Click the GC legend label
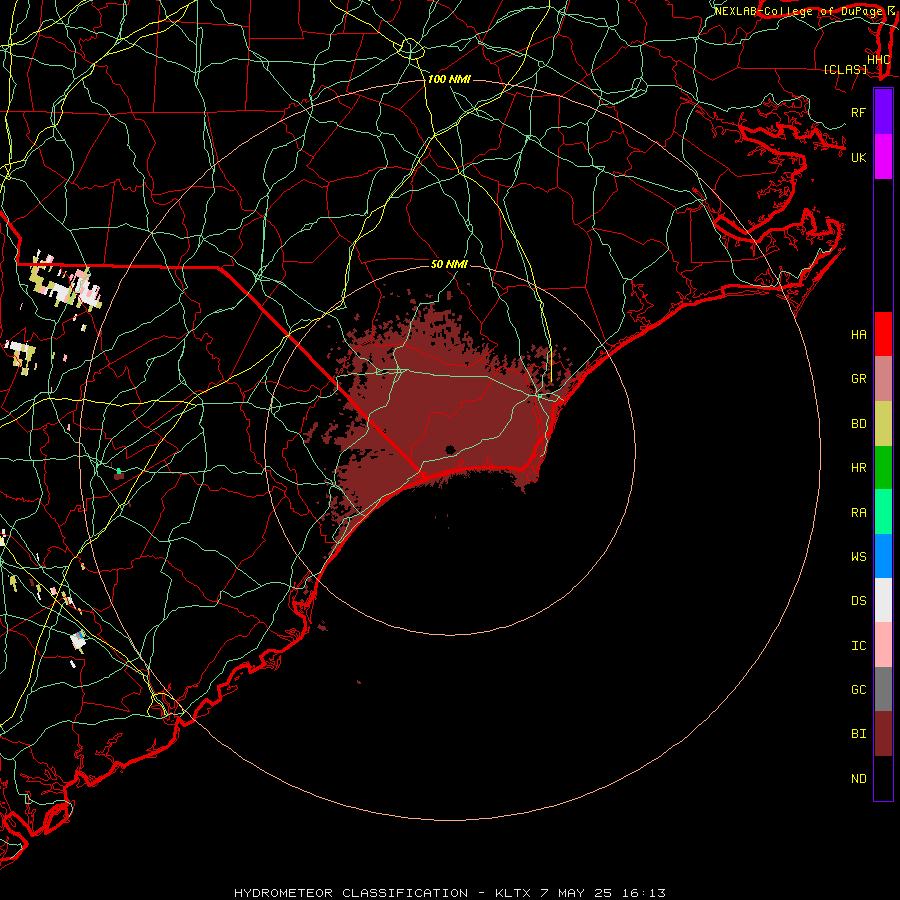 point(858,690)
